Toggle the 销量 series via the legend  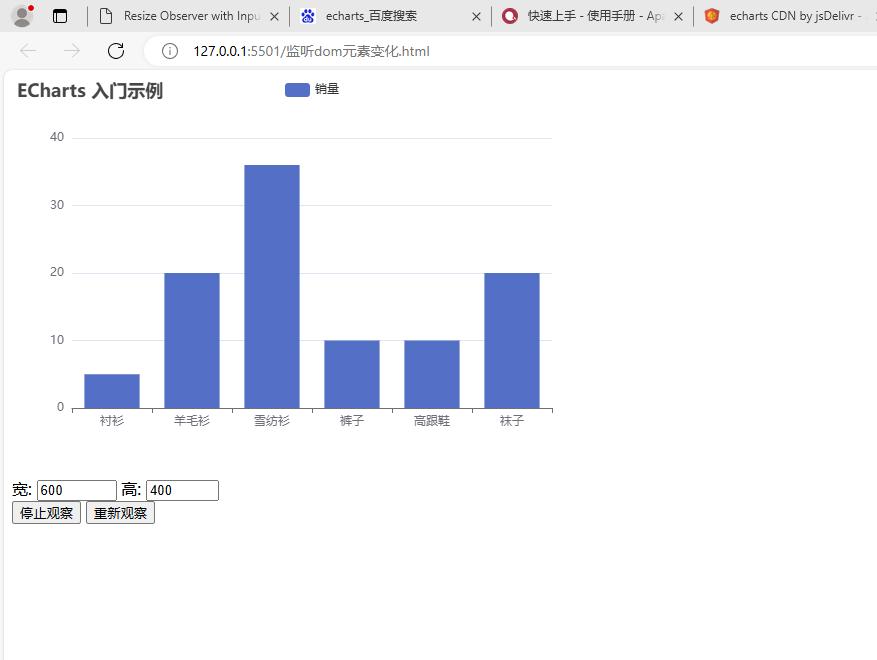coord(312,89)
